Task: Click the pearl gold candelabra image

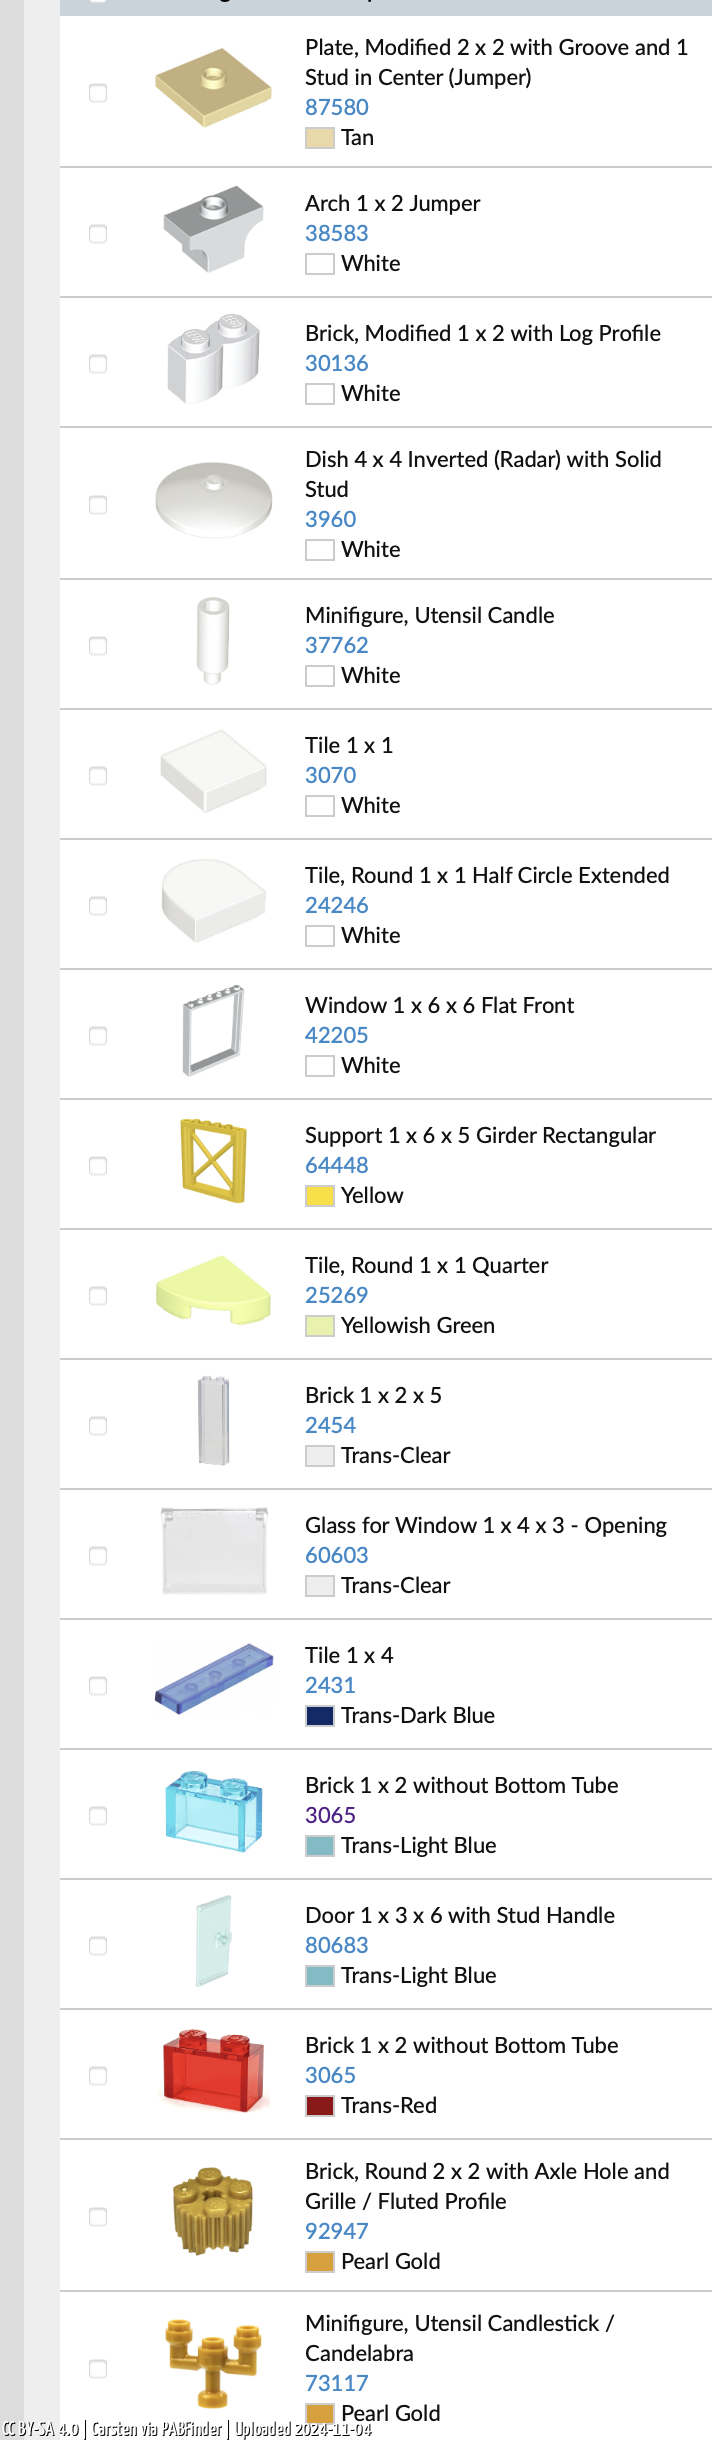Action: [213, 2364]
